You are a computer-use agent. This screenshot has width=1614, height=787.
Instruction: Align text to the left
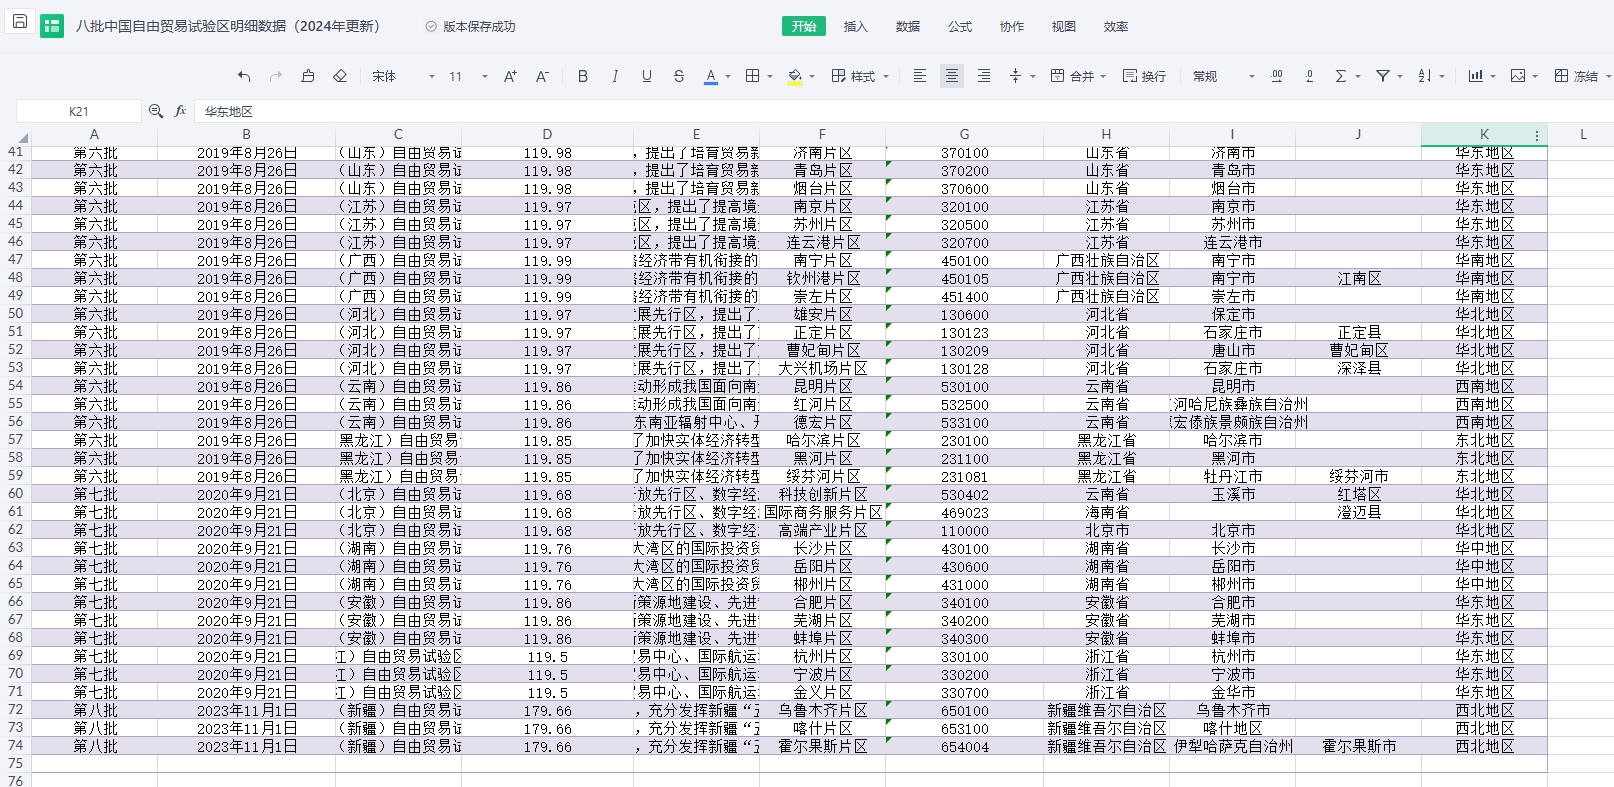[x=920, y=76]
